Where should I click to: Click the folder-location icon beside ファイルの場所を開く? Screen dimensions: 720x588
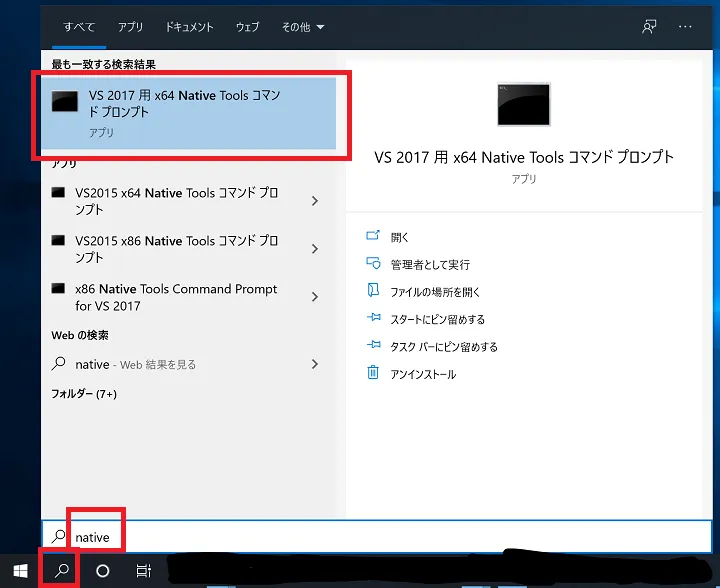click(373, 290)
